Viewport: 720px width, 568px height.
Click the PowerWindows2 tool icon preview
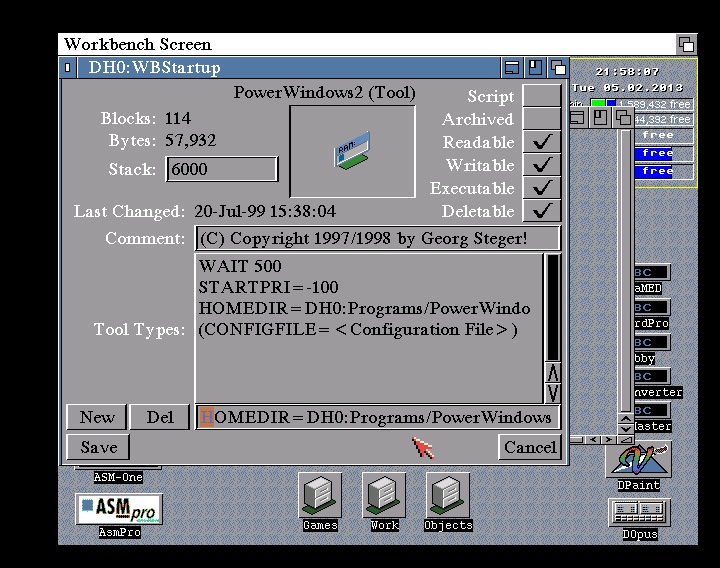(352, 151)
